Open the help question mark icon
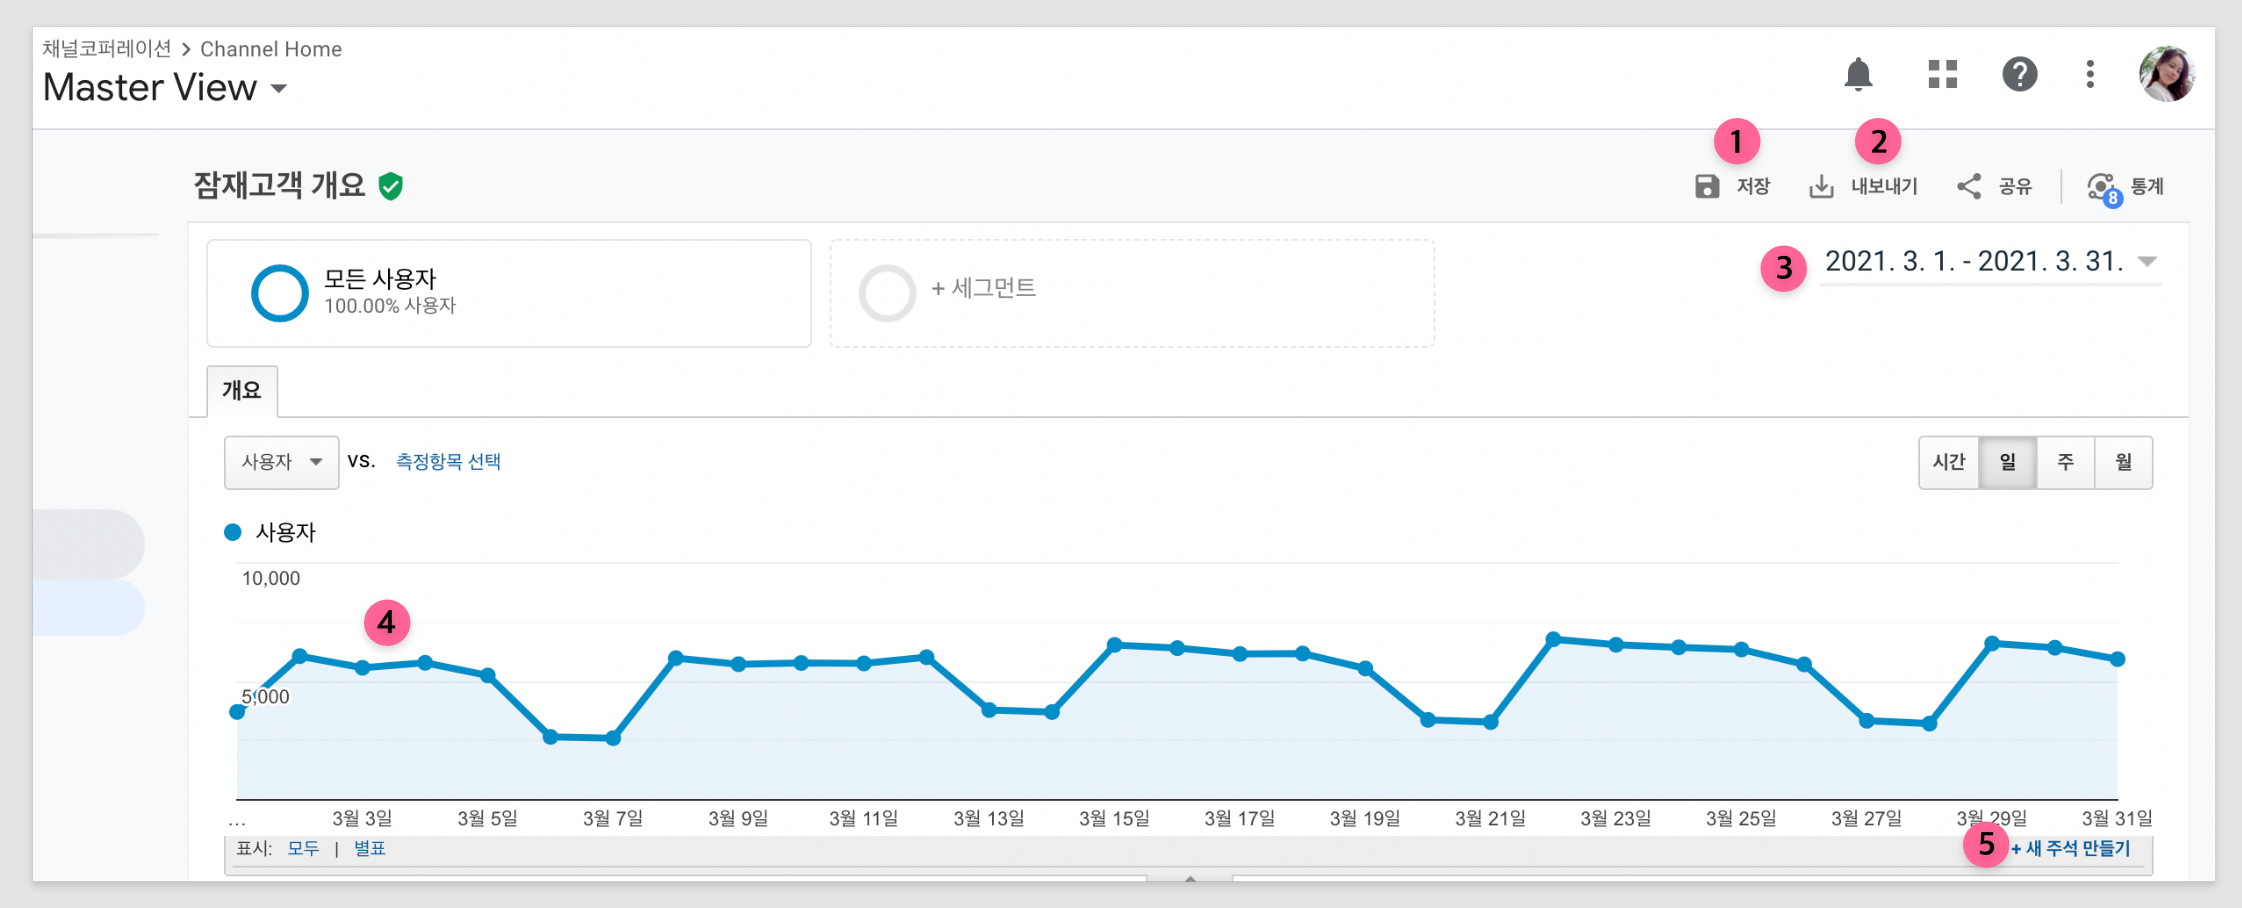This screenshot has width=2242, height=908. coord(2020,74)
